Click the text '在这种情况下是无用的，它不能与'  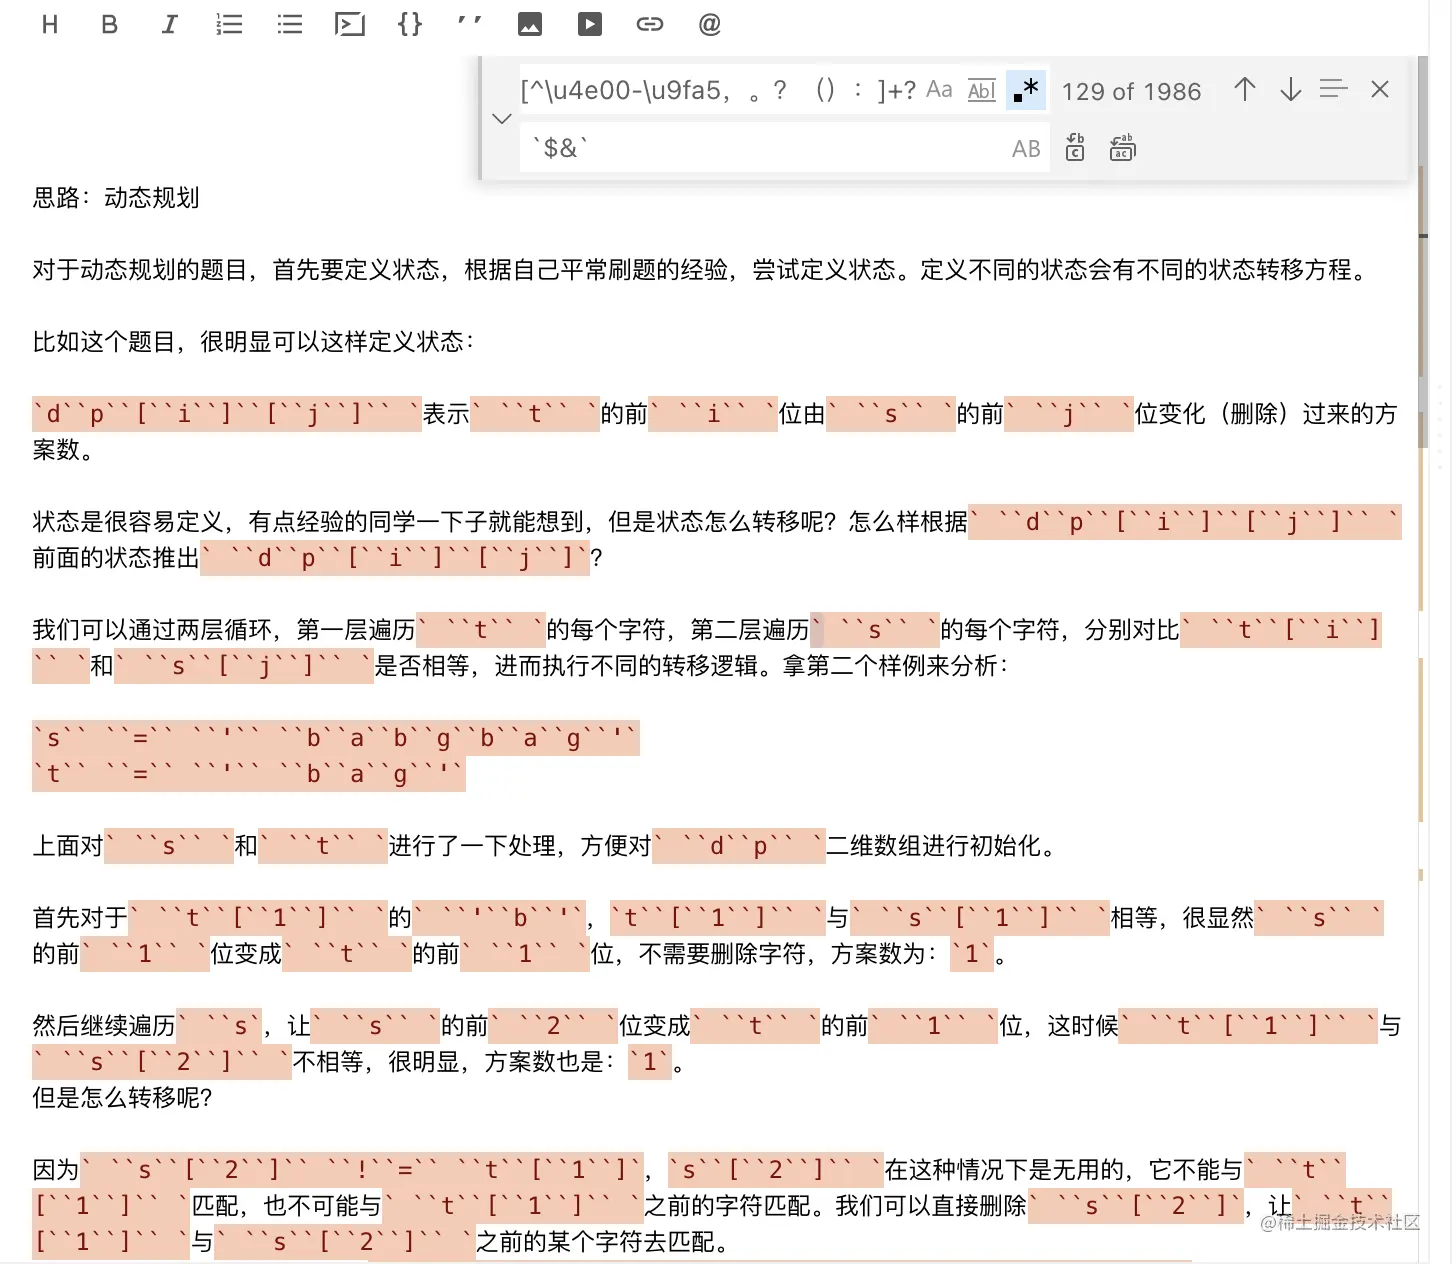pos(1063,1170)
